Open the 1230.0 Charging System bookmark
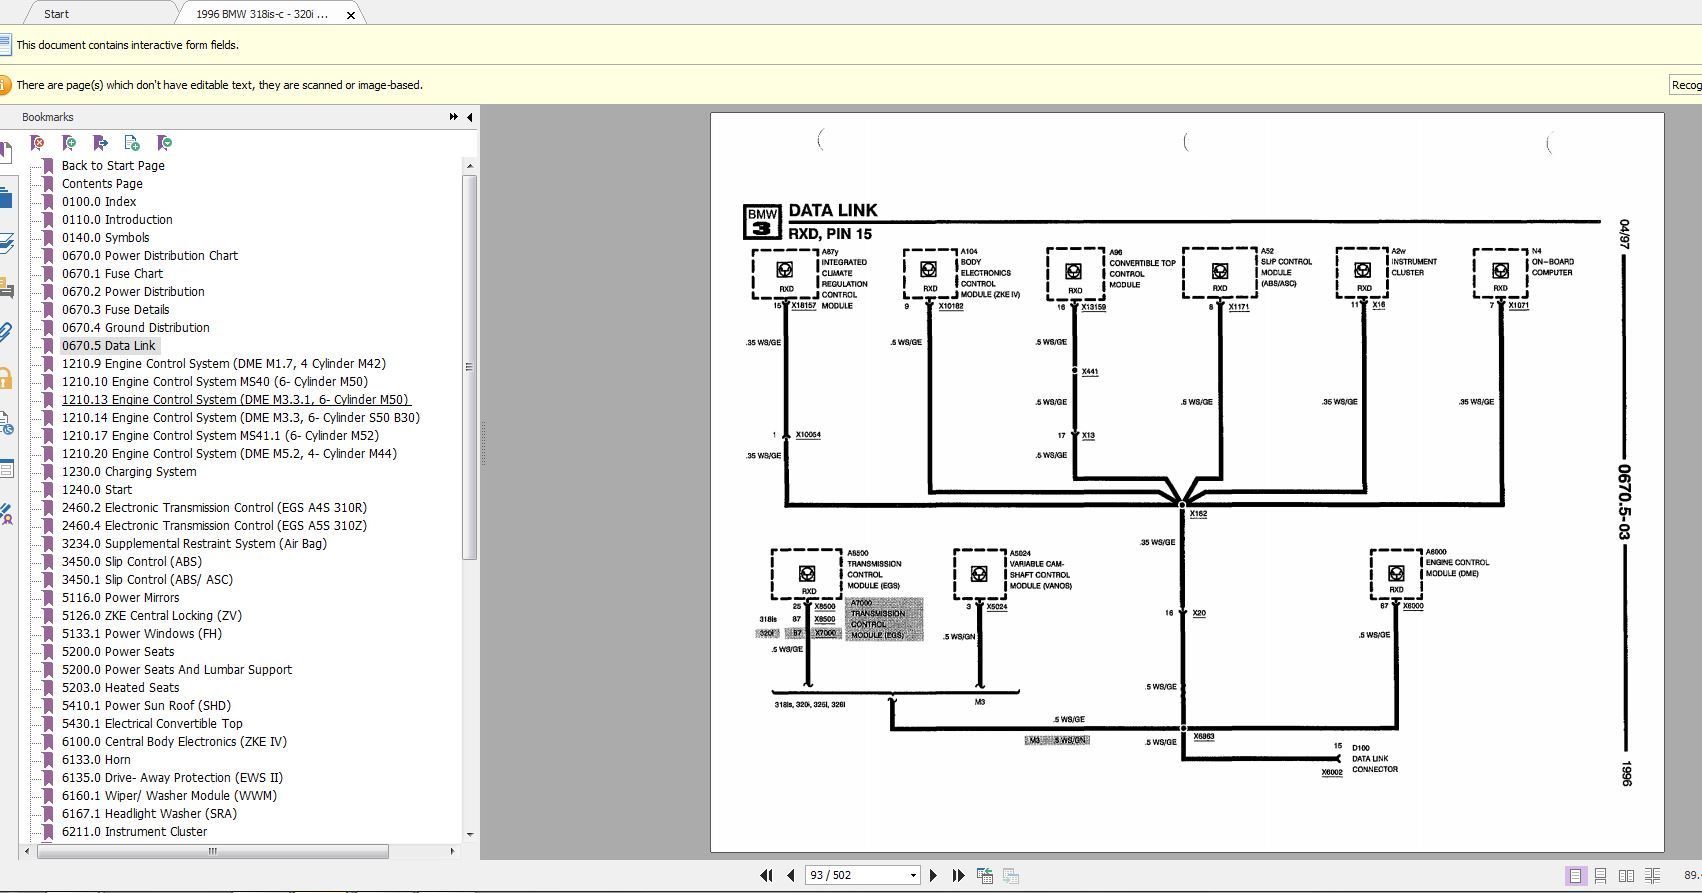Screen dimensions: 1702x893 129,471
